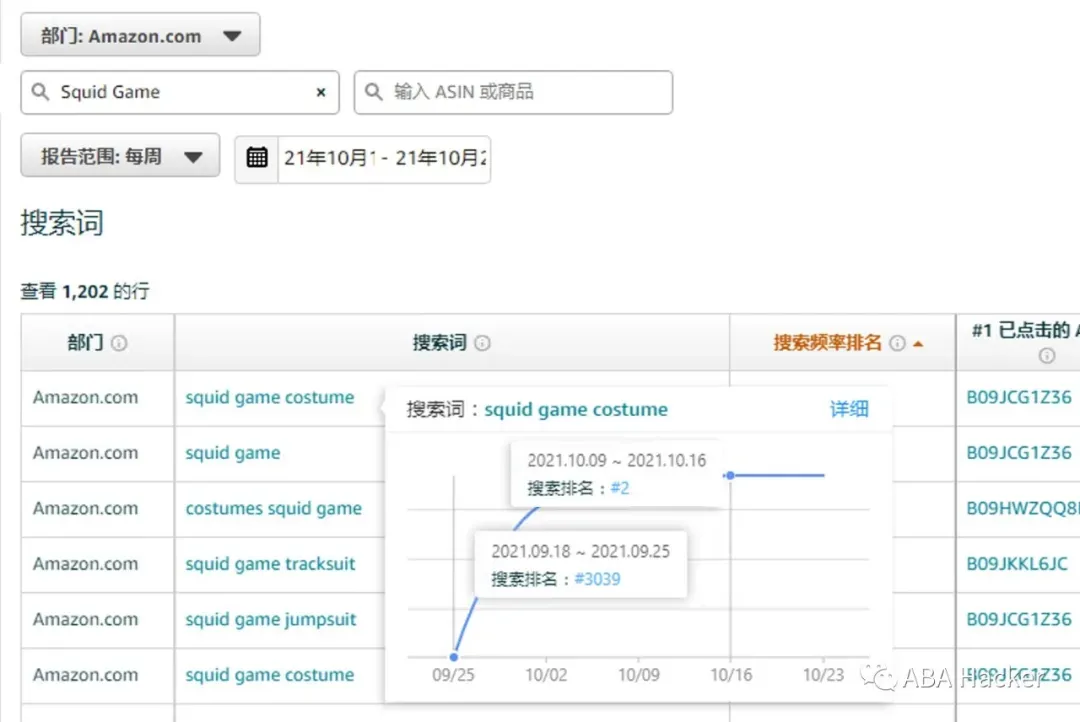Screen dimensions: 1080x722
Task: Click the 搜索词 section heading
Action: [62, 223]
